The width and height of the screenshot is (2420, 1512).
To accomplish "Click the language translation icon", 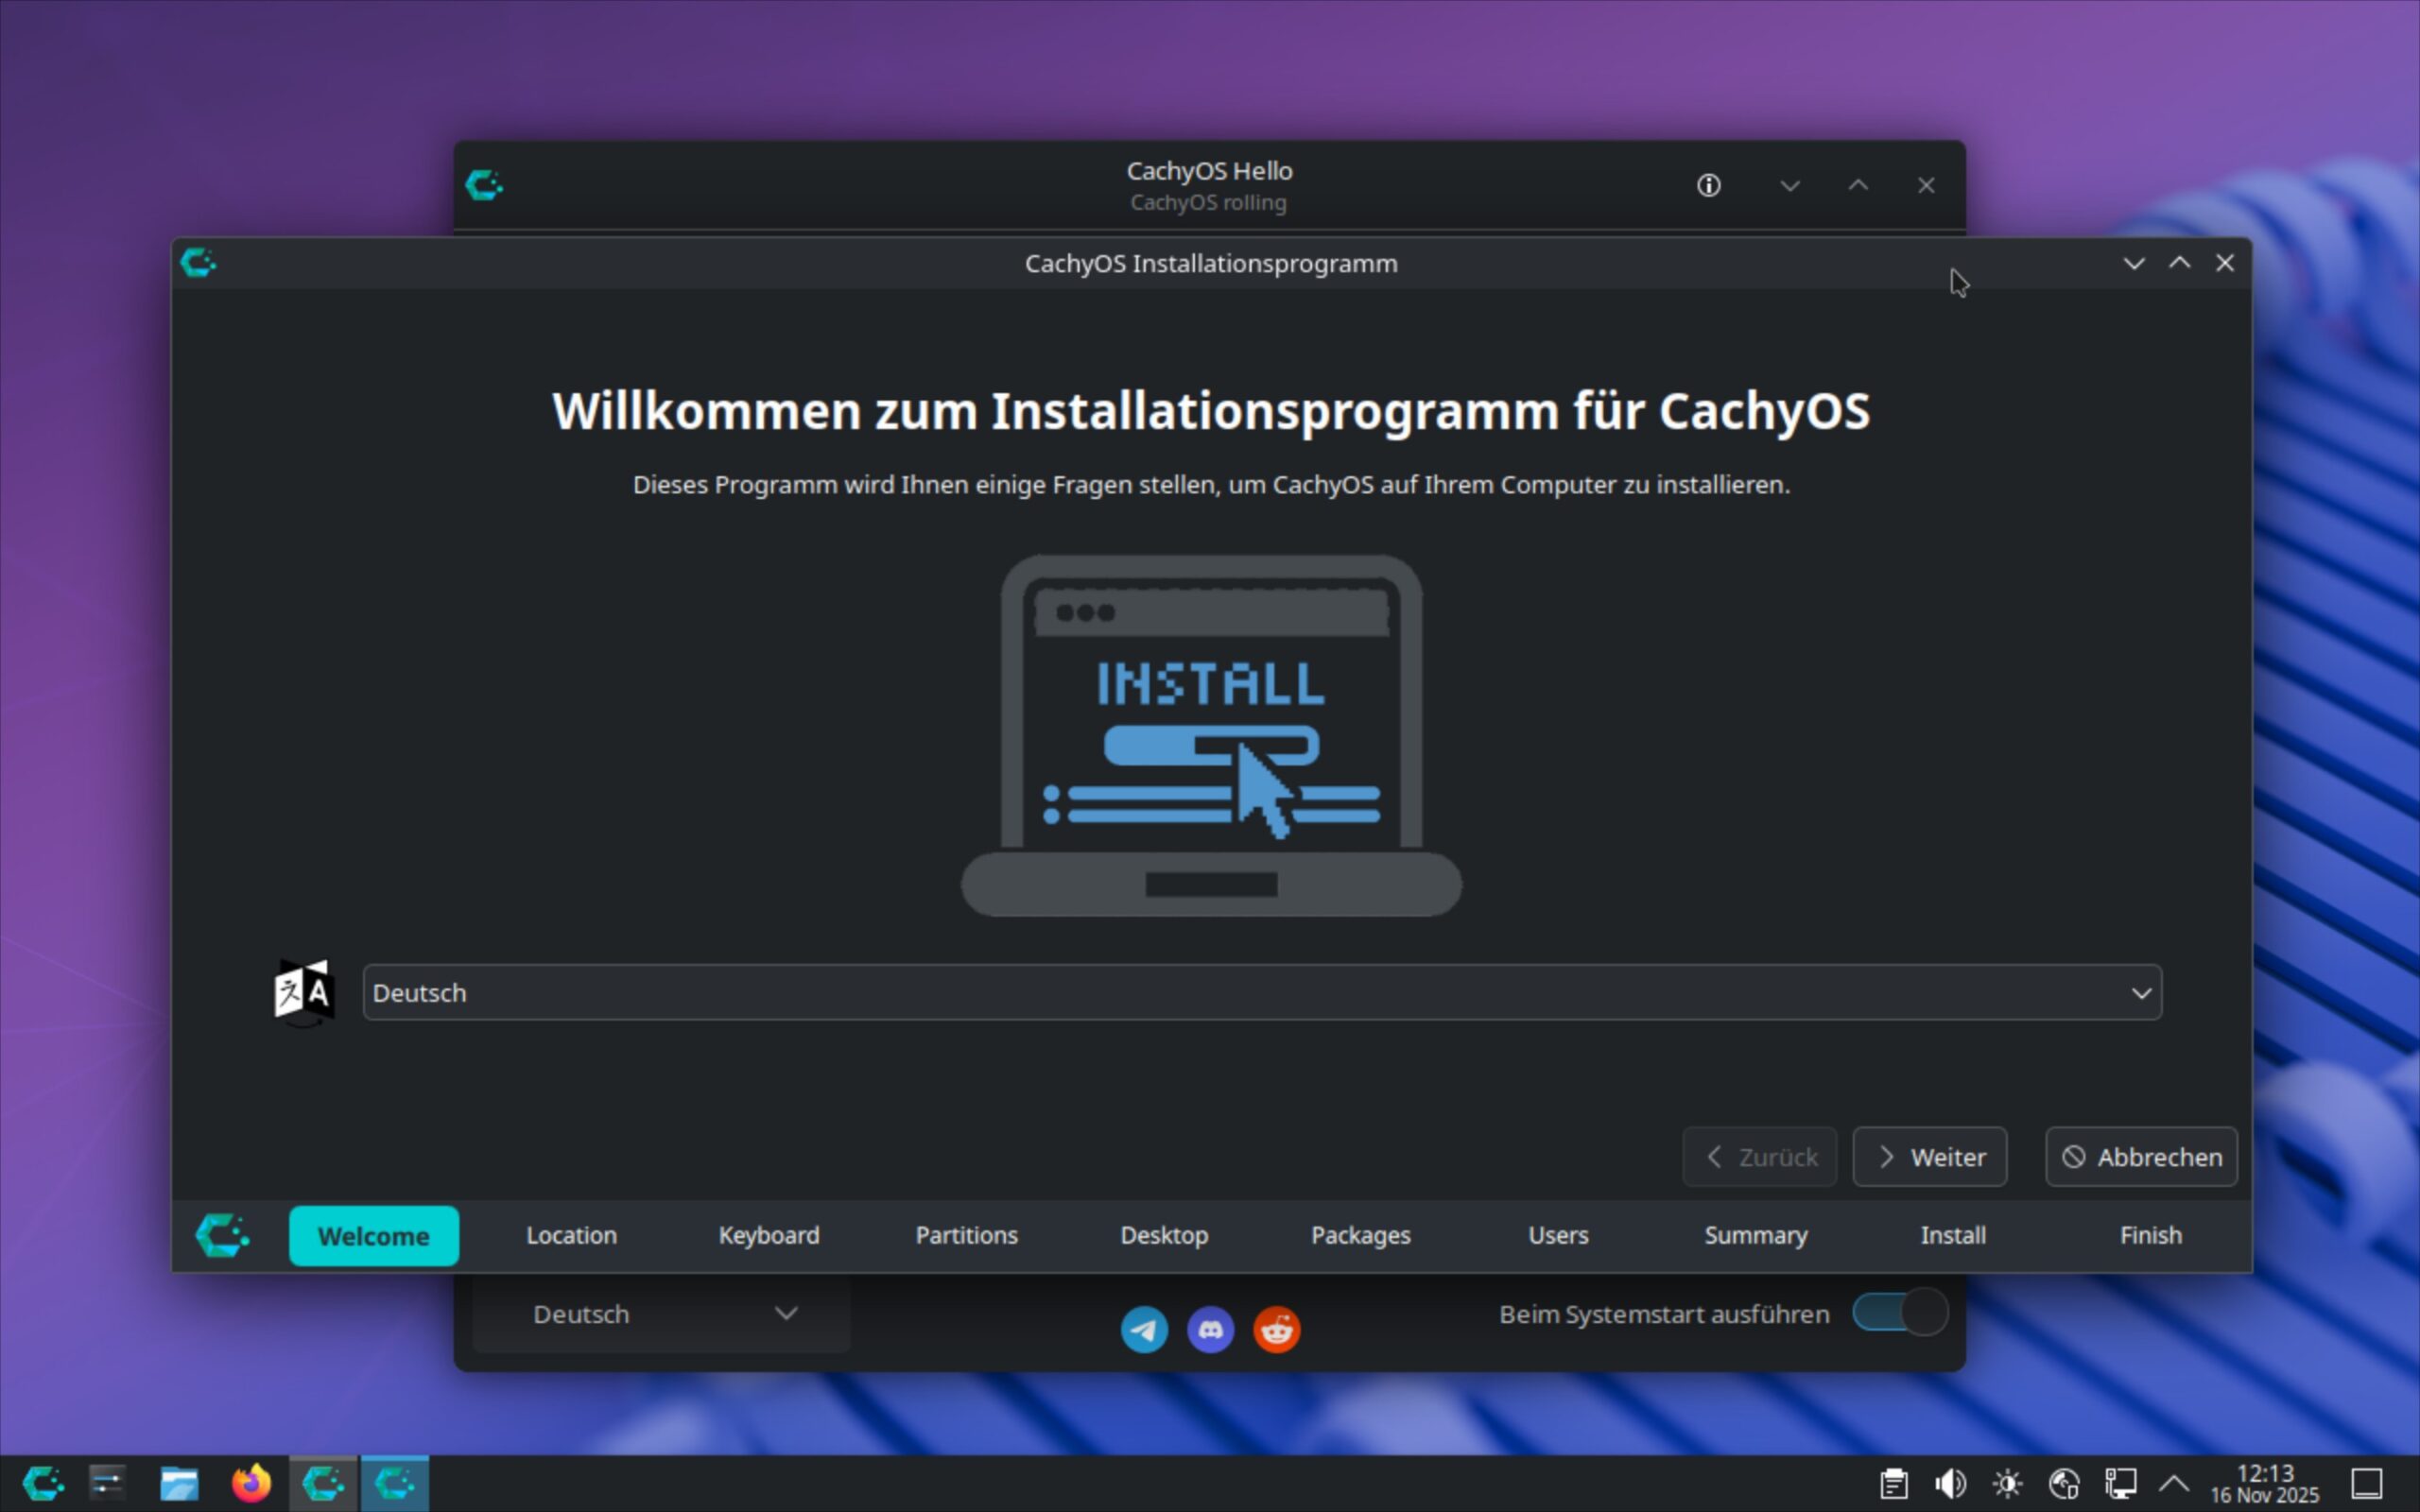I will pyautogui.click(x=303, y=992).
